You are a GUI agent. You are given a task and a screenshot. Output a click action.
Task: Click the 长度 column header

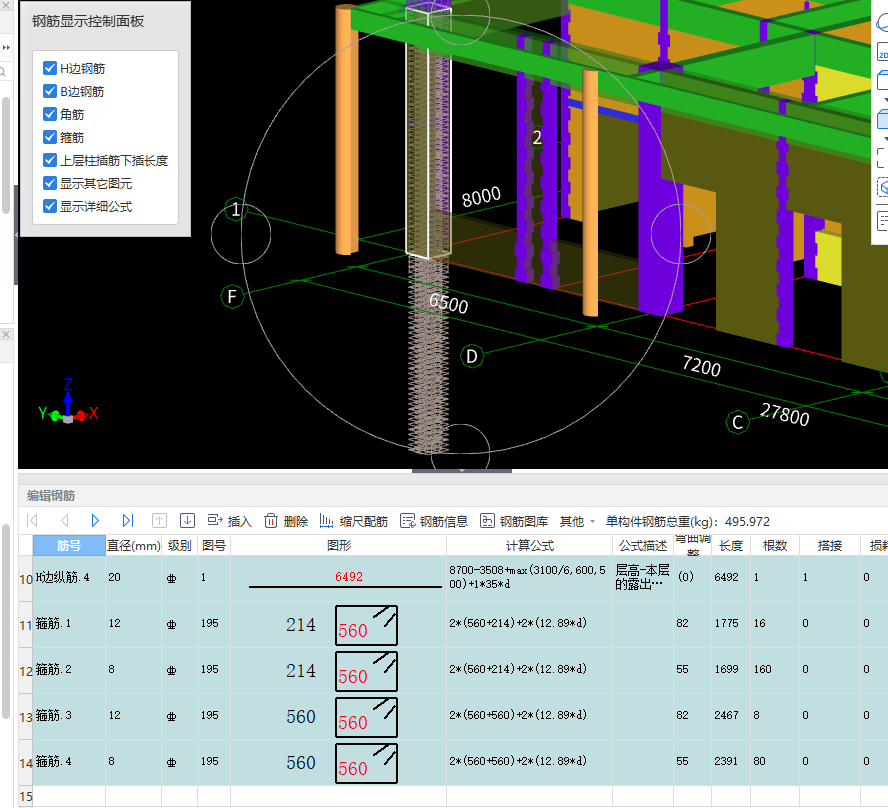(731, 545)
